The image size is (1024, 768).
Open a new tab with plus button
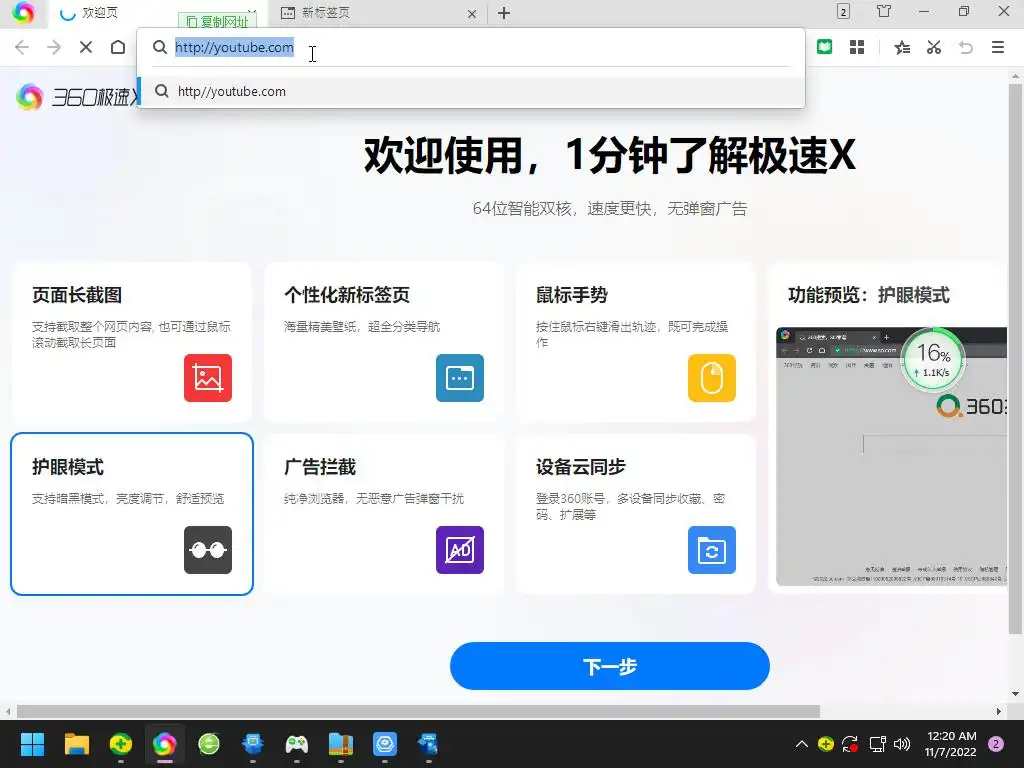point(504,13)
